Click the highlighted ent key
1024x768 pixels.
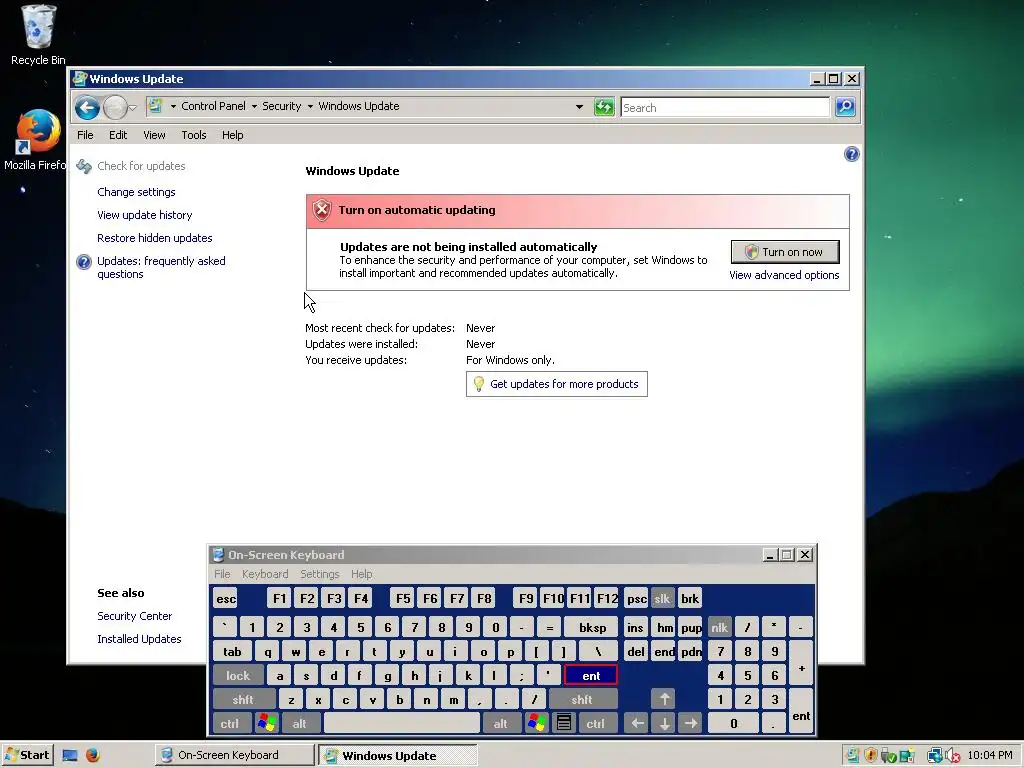click(590, 676)
